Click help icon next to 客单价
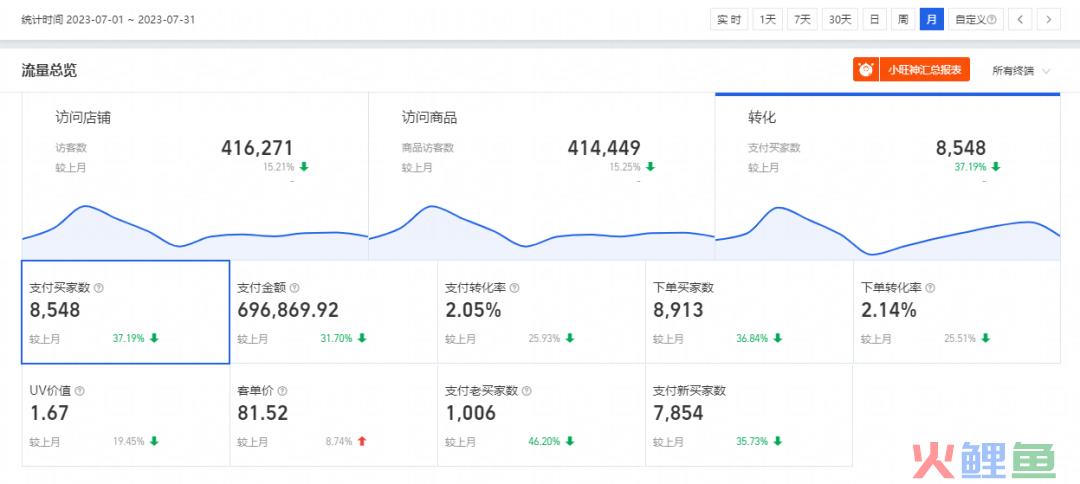Screen dimensions: 1080x484 pos(282,391)
